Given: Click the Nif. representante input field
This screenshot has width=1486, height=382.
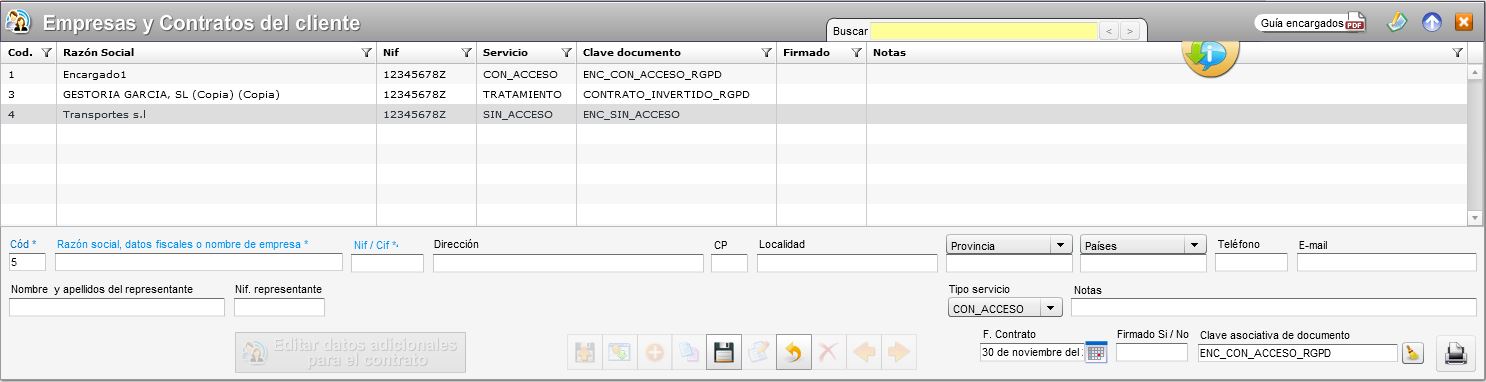Looking at the screenshot, I should (x=279, y=307).
